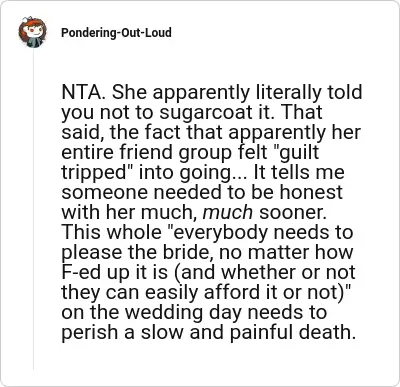Click the line "said, the fact that apparently her"
The width and height of the screenshot is (400, 387).
pyautogui.click(x=211, y=133)
